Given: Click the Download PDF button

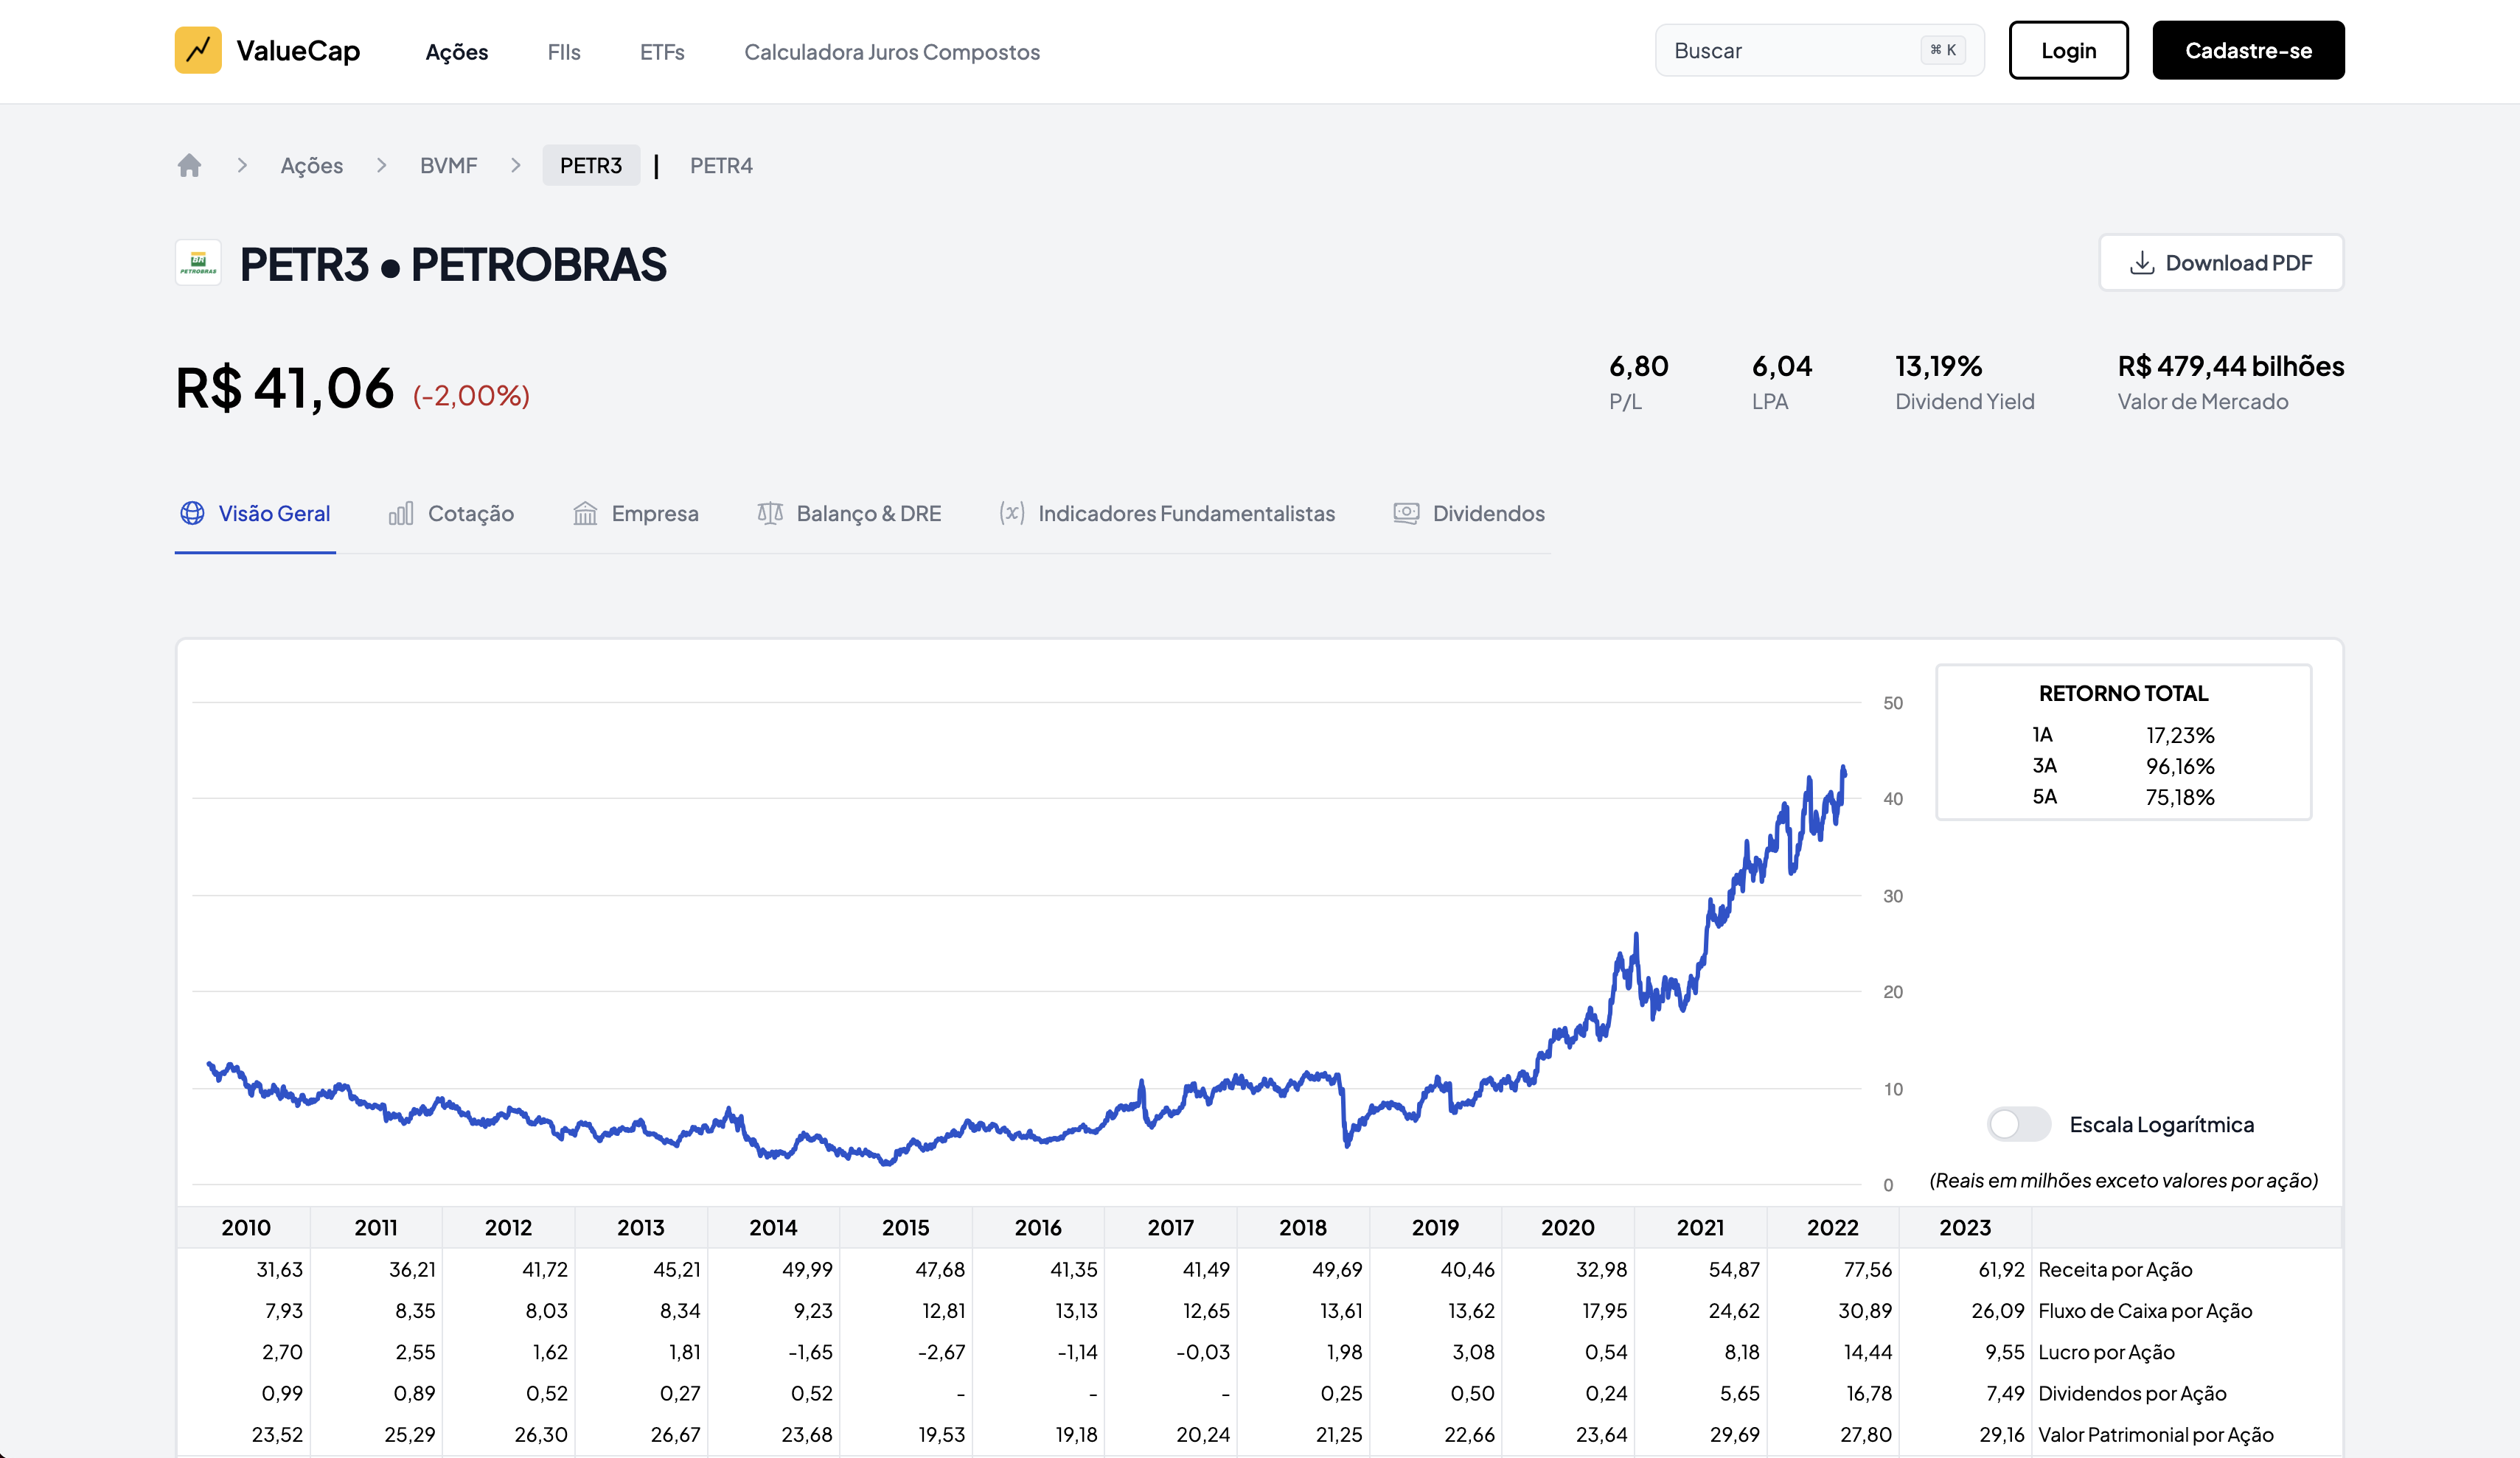Looking at the screenshot, I should click(x=2221, y=263).
